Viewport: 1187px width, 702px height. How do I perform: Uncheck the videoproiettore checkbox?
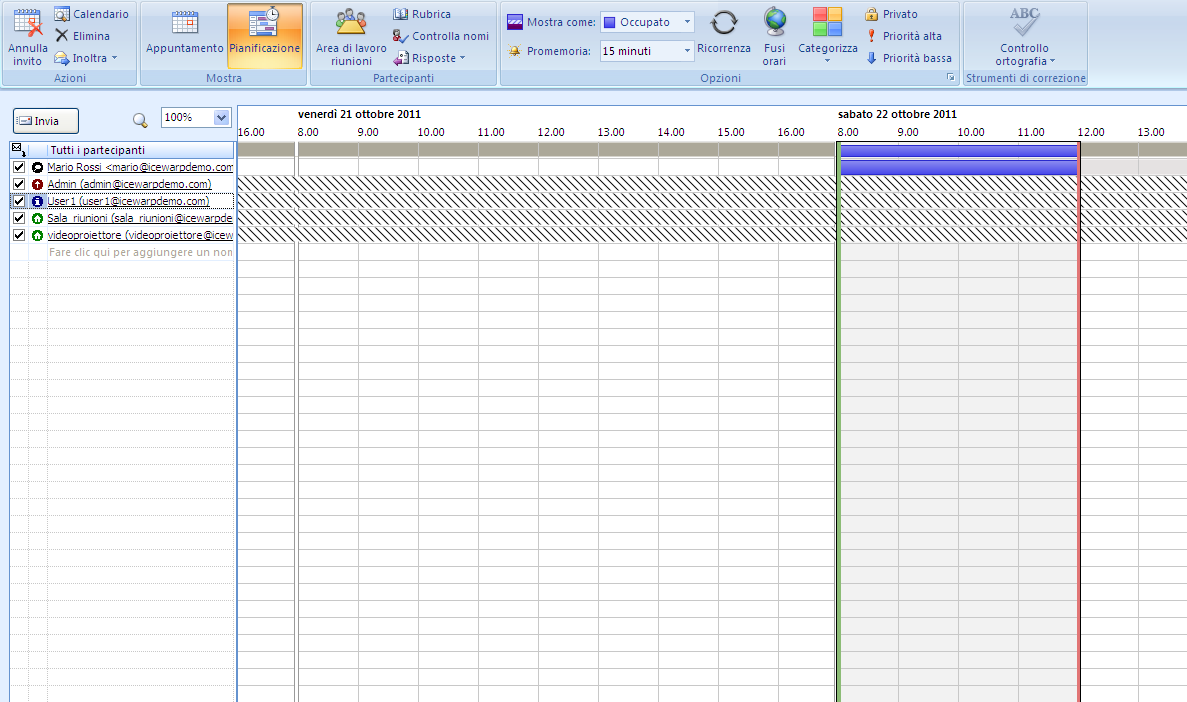click(19, 235)
